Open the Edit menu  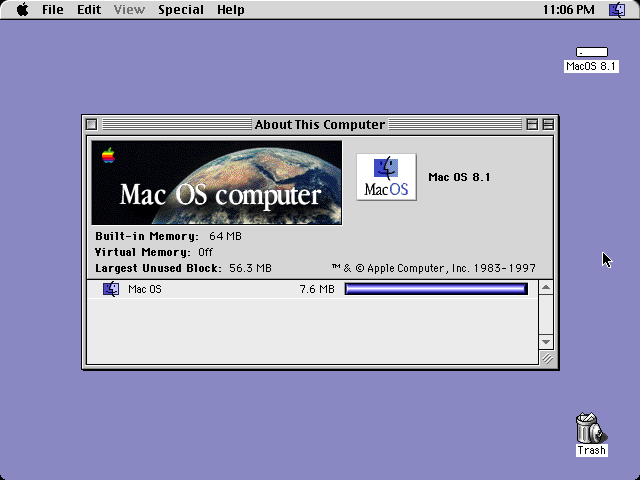[89, 9]
